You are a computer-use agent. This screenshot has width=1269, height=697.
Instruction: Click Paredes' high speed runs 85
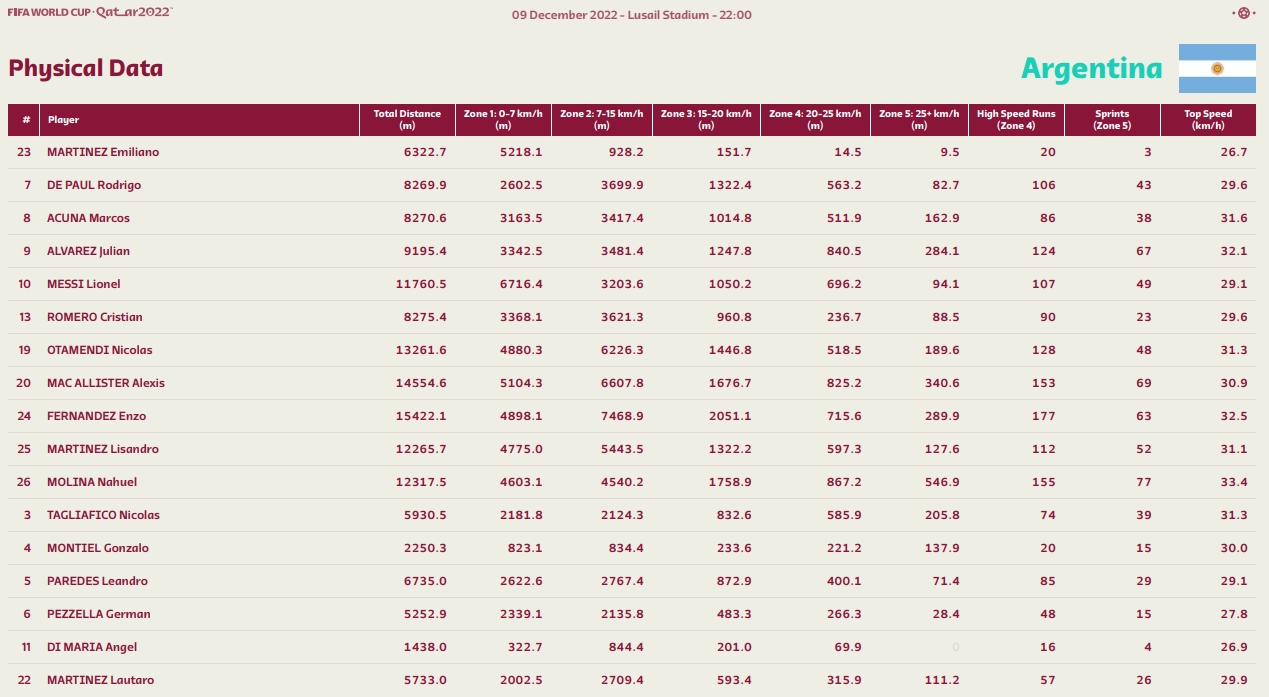point(1048,581)
